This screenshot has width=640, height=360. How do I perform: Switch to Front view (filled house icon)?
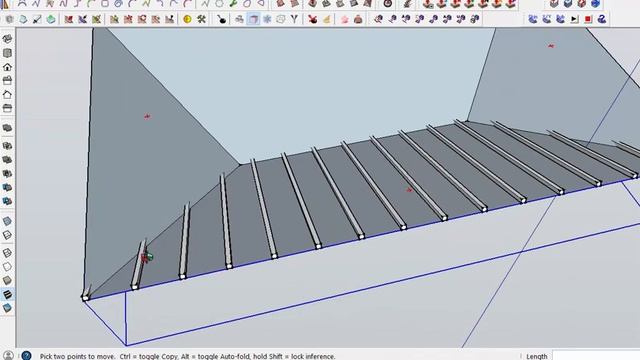tap(7, 67)
